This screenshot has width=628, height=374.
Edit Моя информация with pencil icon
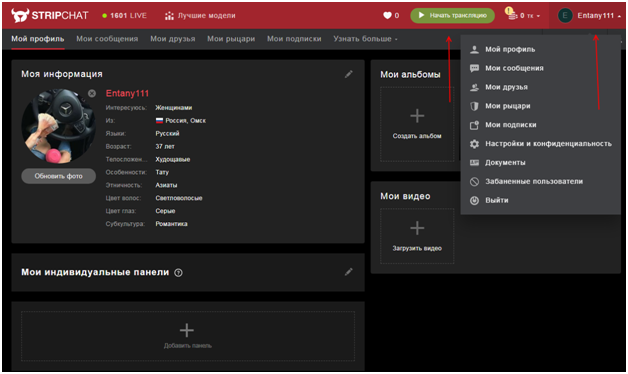coord(348,74)
